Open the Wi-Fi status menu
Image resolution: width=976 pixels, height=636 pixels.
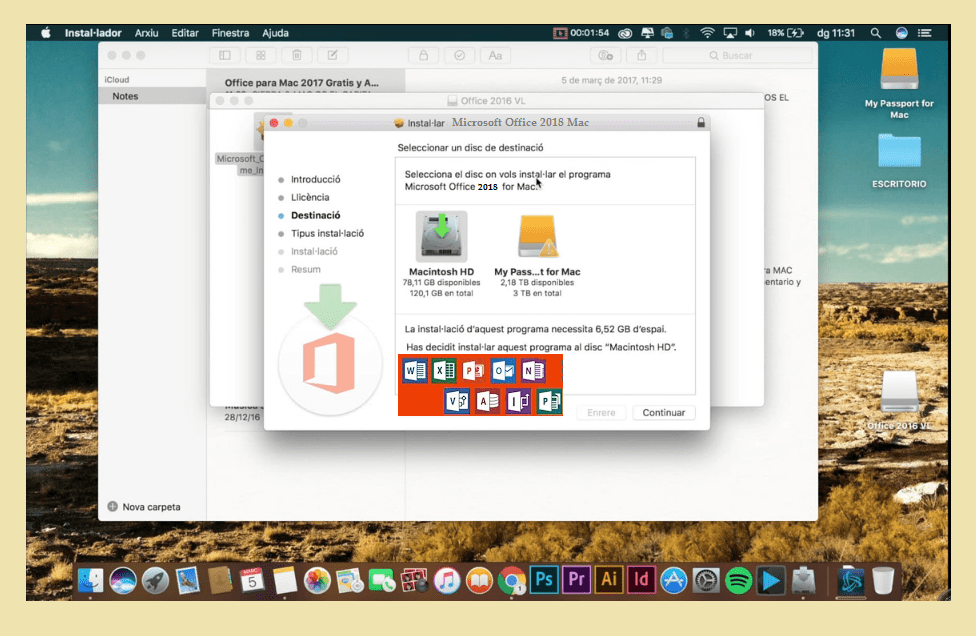pyautogui.click(x=708, y=33)
